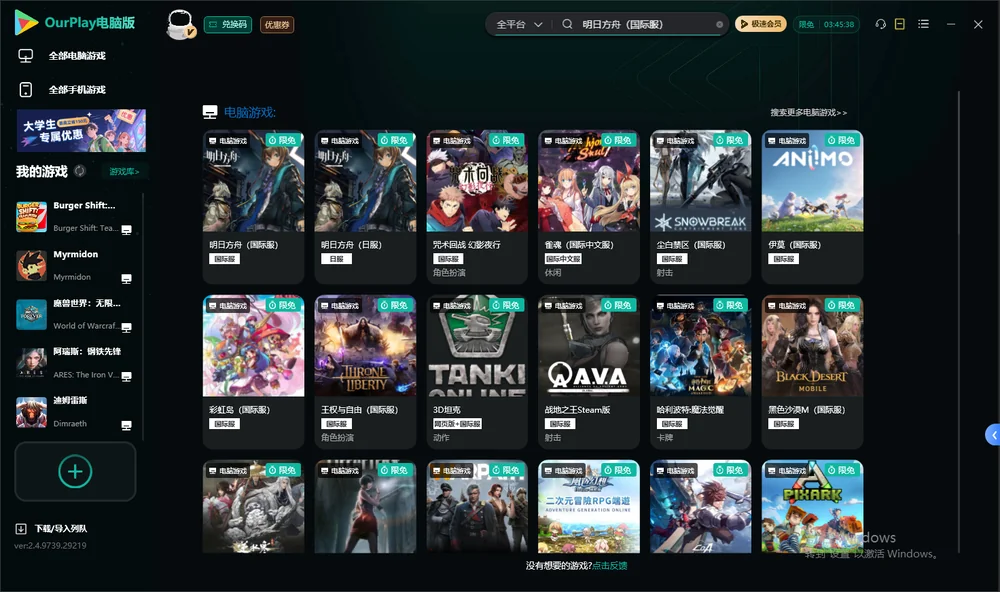Open the Black Desert Mobile 黑色沙漠M card

click(812, 372)
